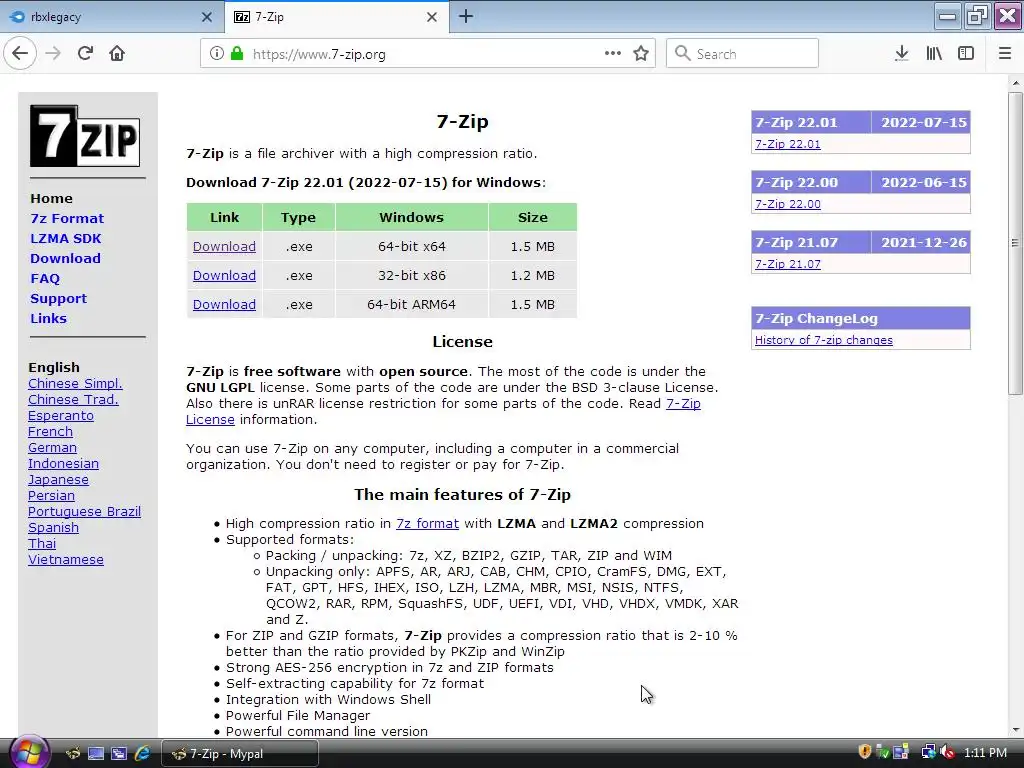Reload the current page
This screenshot has height=768, width=1024.
point(85,54)
